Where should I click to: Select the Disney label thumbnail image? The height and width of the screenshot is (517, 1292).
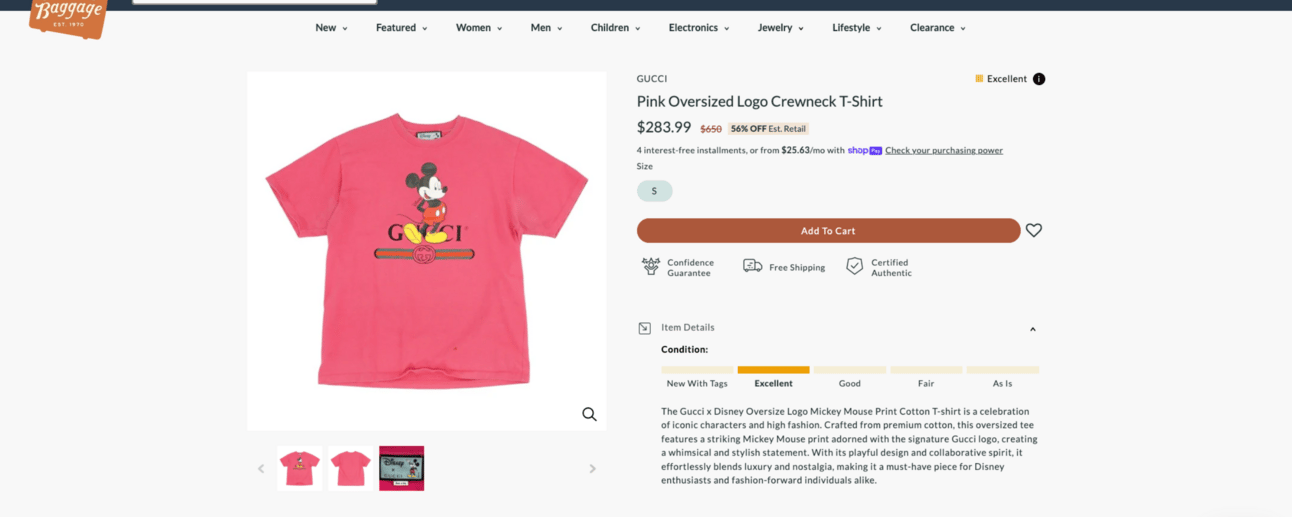(x=402, y=468)
